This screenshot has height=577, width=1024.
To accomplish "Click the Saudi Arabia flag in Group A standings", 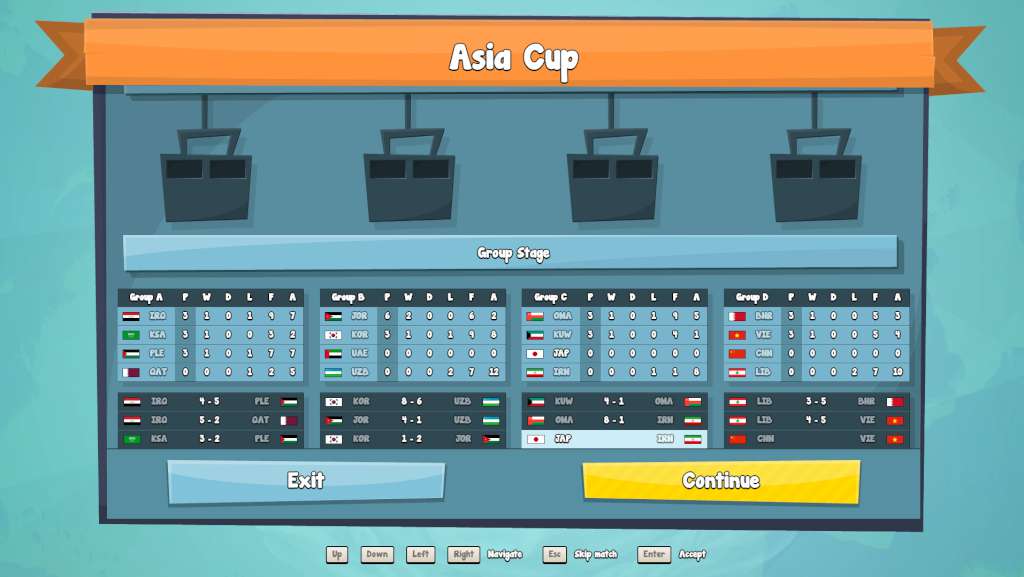I will [x=131, y=334].
